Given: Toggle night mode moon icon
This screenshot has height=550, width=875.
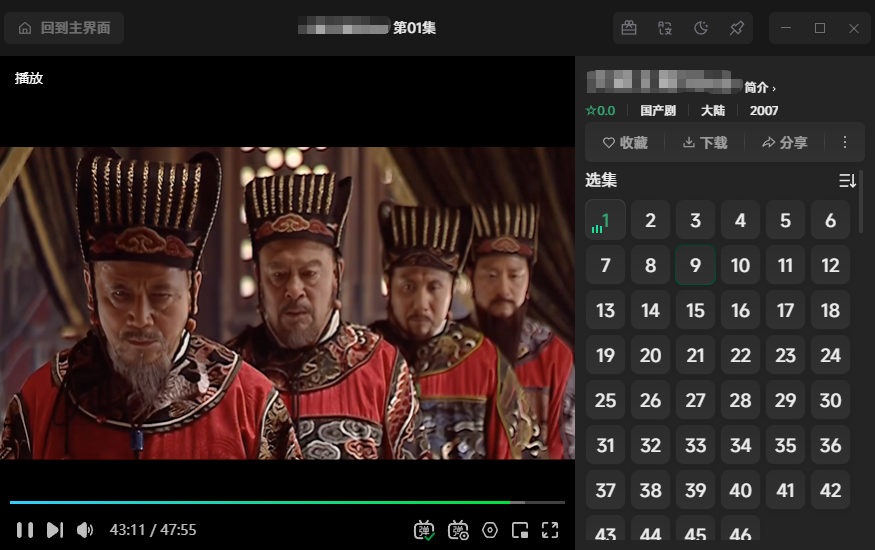Looking at the screenshot, I should (701, 28).
